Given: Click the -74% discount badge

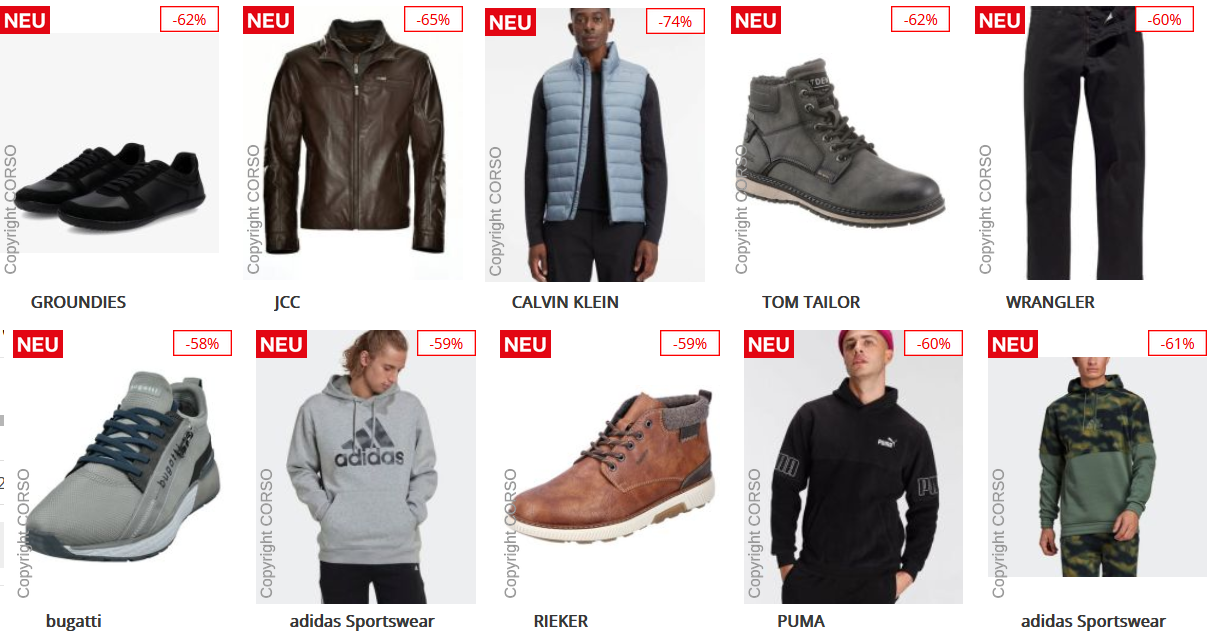Looking at the screenshot, I should [x=675, y=21].
